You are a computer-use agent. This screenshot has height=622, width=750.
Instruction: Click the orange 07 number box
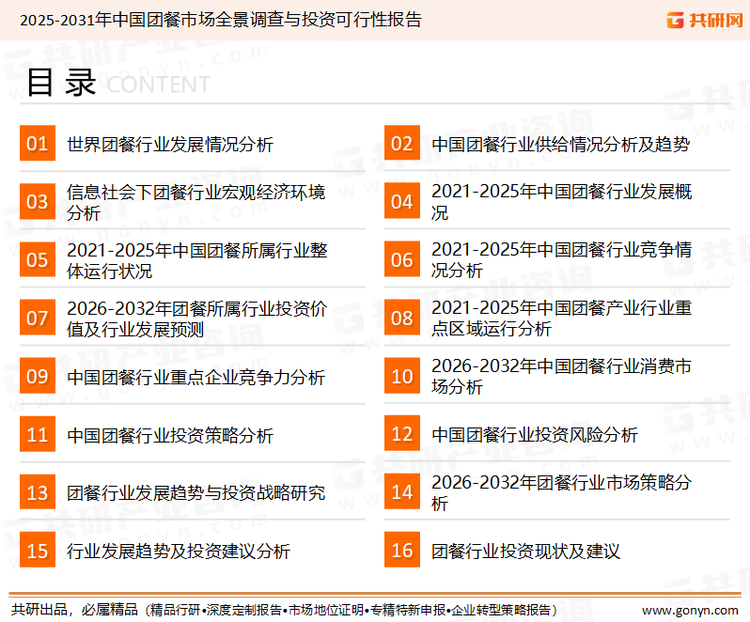(x=37, y=318)
